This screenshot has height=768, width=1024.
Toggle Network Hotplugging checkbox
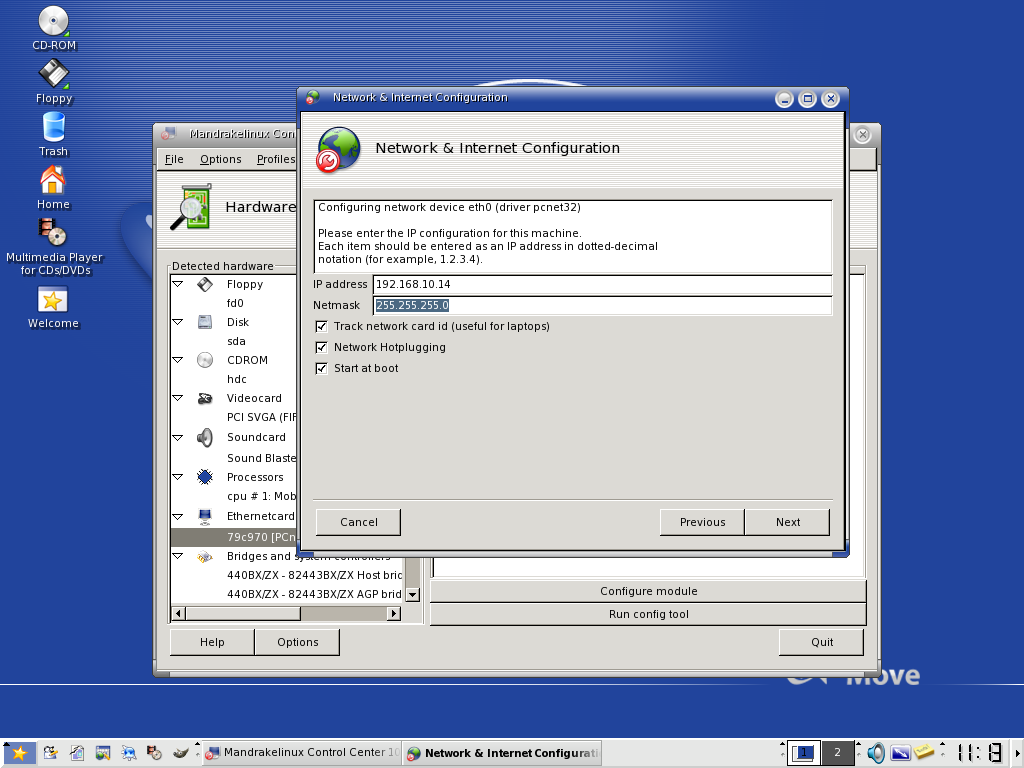(321, 347)
